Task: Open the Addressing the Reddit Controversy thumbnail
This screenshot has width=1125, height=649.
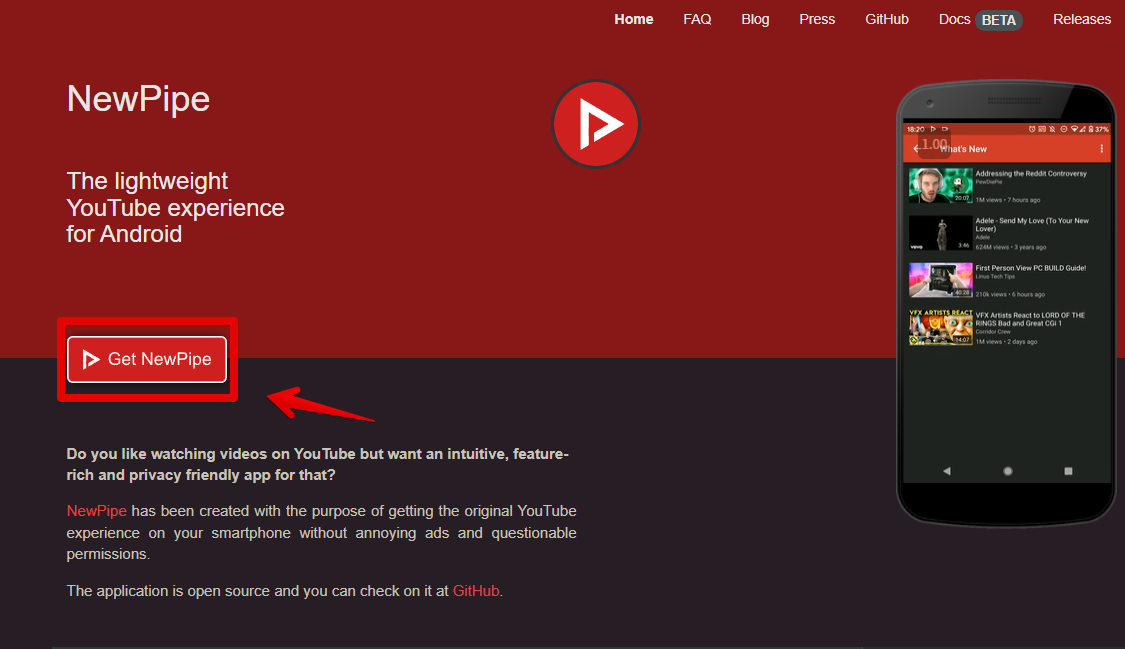Action: tap(941, 185)
